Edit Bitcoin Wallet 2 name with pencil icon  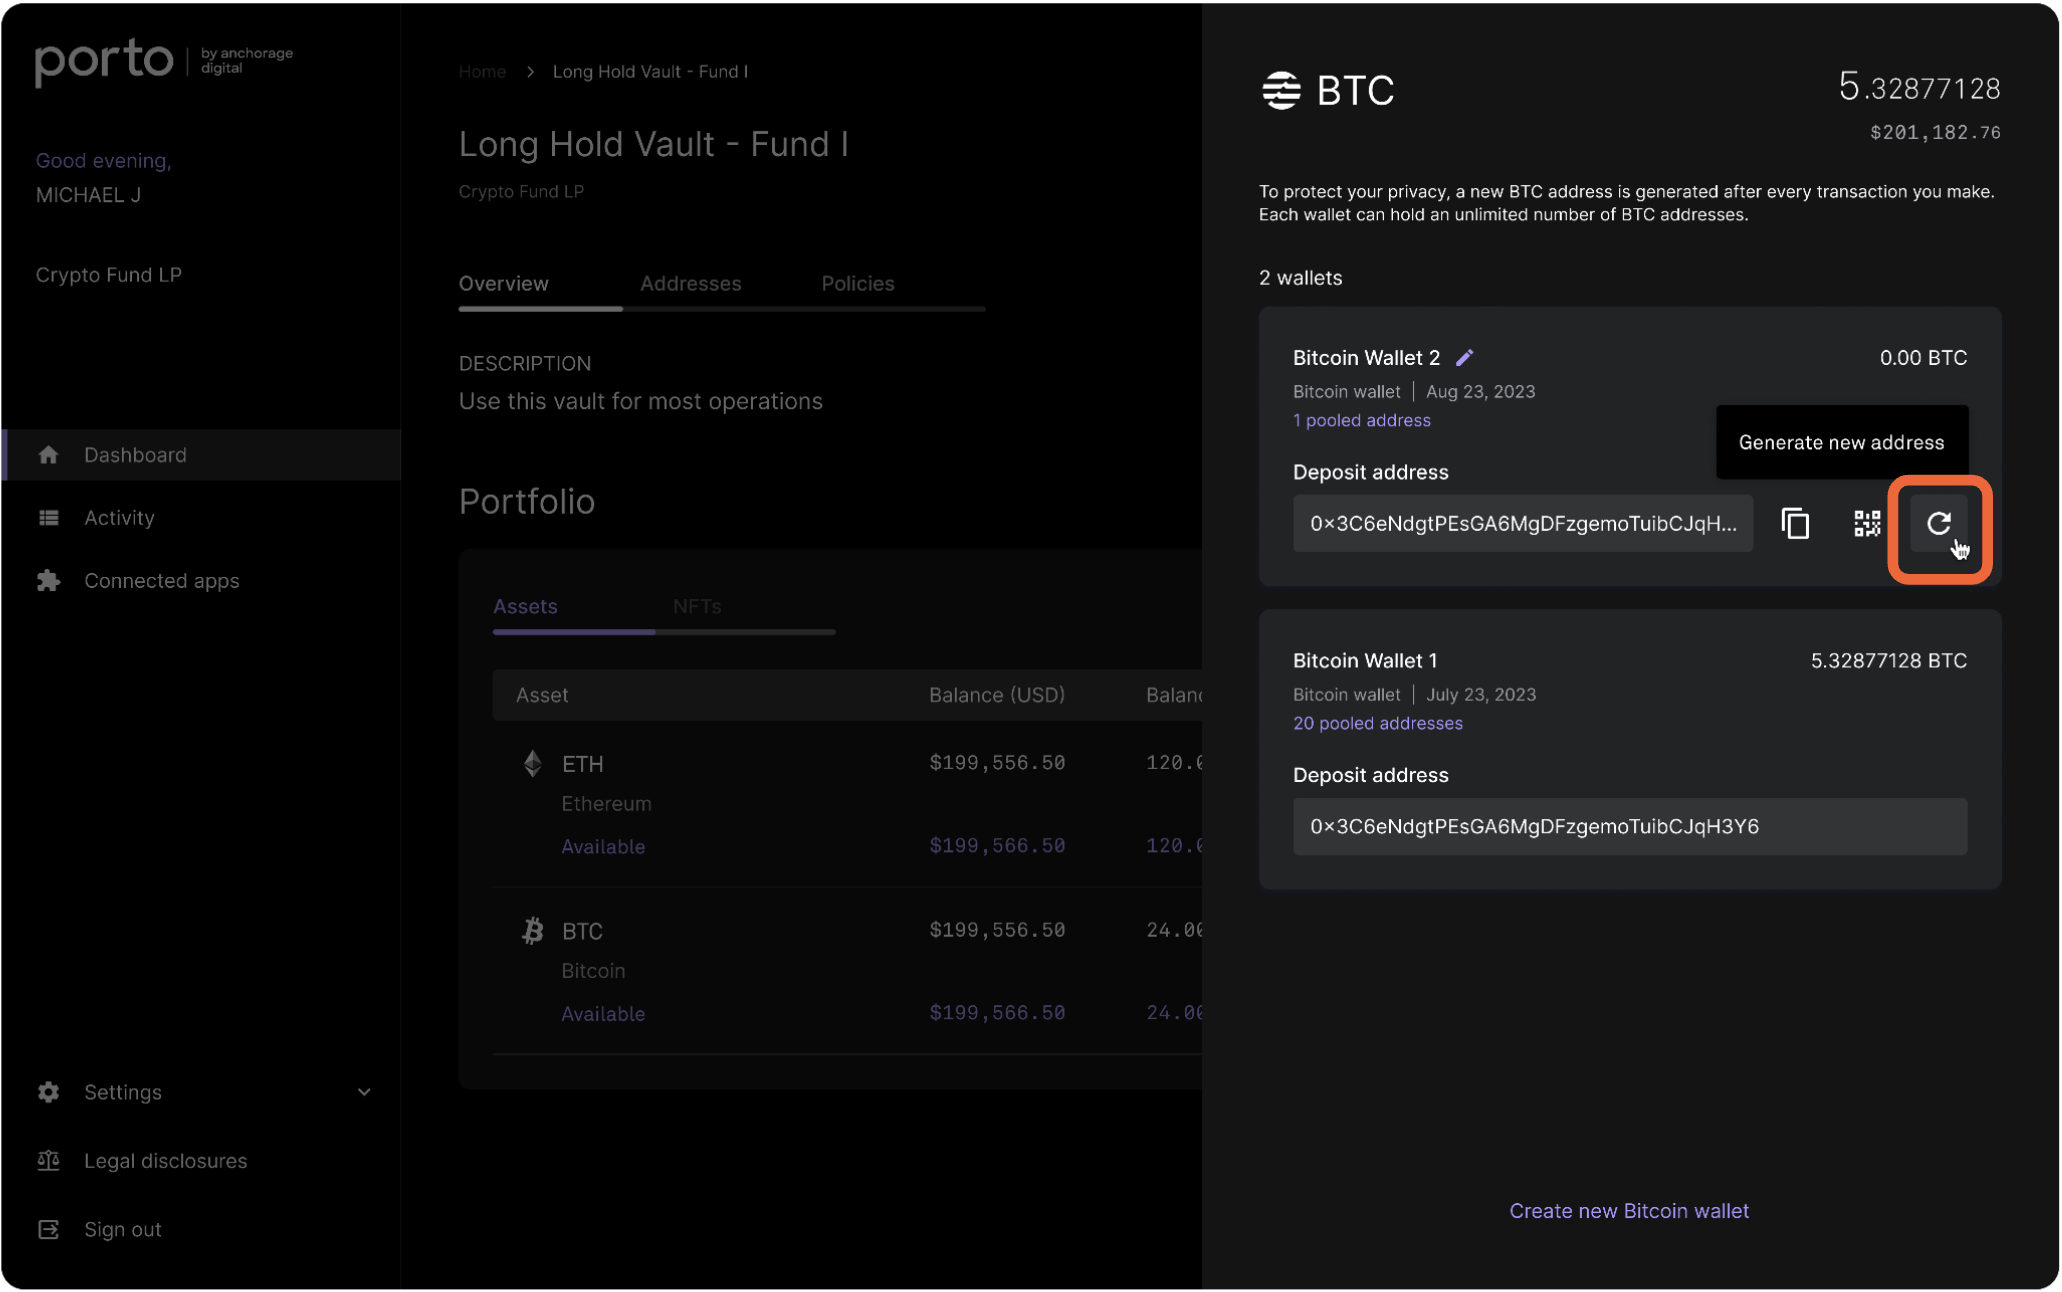click(x=1464, y=358)
